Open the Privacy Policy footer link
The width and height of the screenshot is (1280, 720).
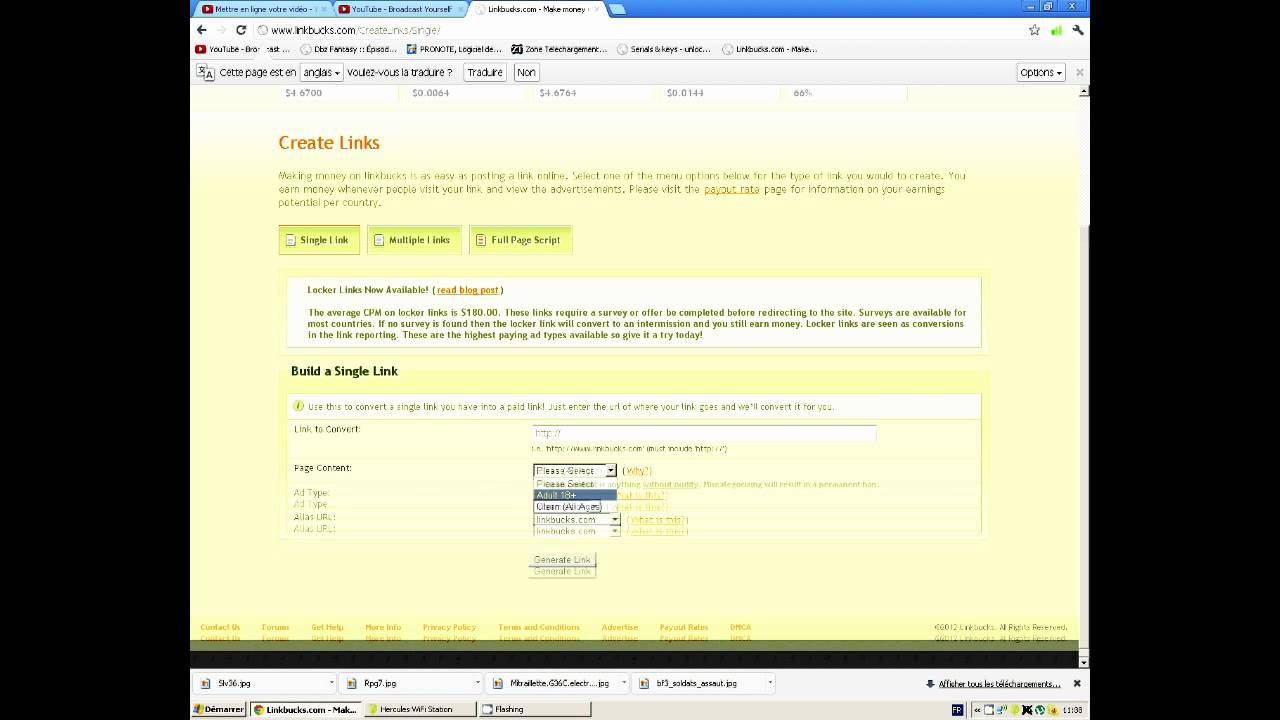[449, 627]
